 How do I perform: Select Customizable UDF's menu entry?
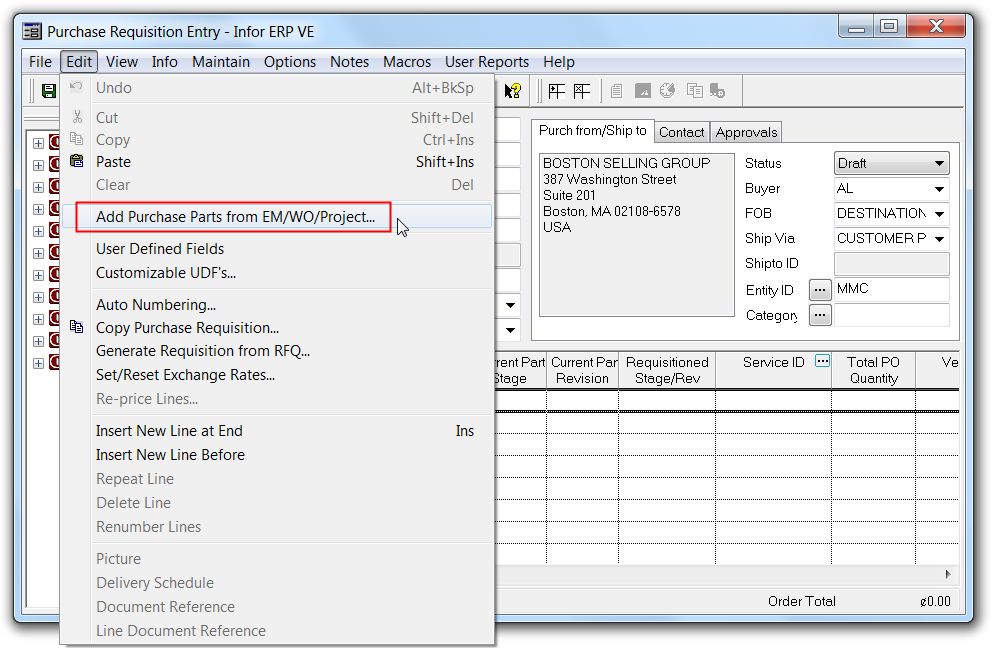coord(277,273)
